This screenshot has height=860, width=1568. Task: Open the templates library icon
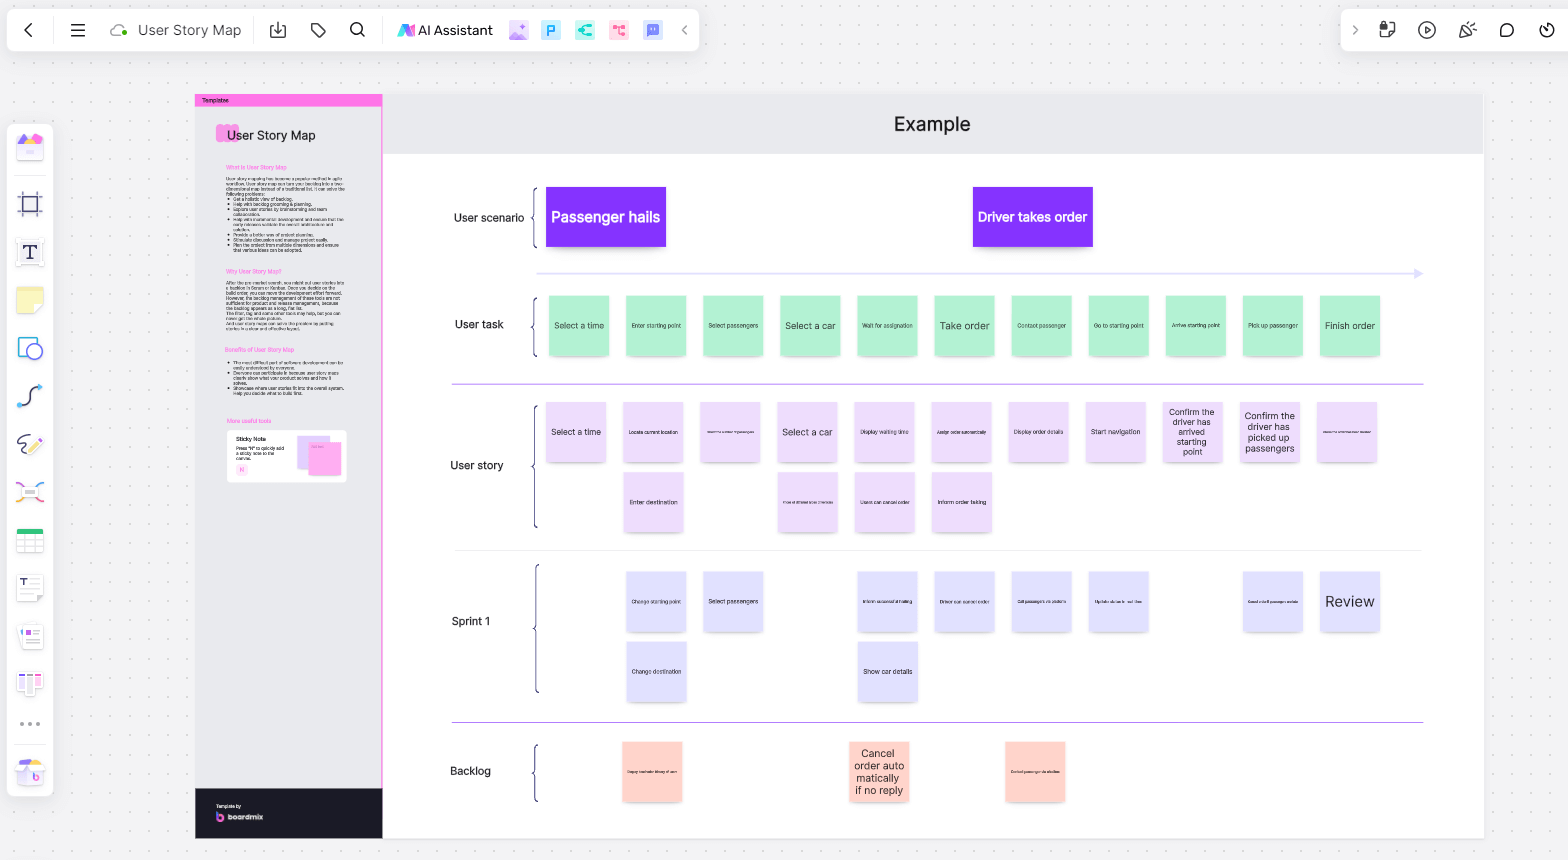[x=30, y=147]
